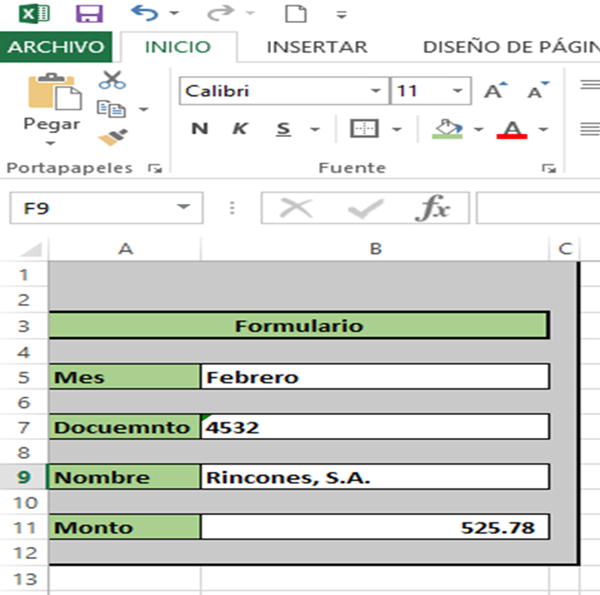Expand the Name Box dropdown arrow
Screen dimensions: 600x595
(183, 208)
